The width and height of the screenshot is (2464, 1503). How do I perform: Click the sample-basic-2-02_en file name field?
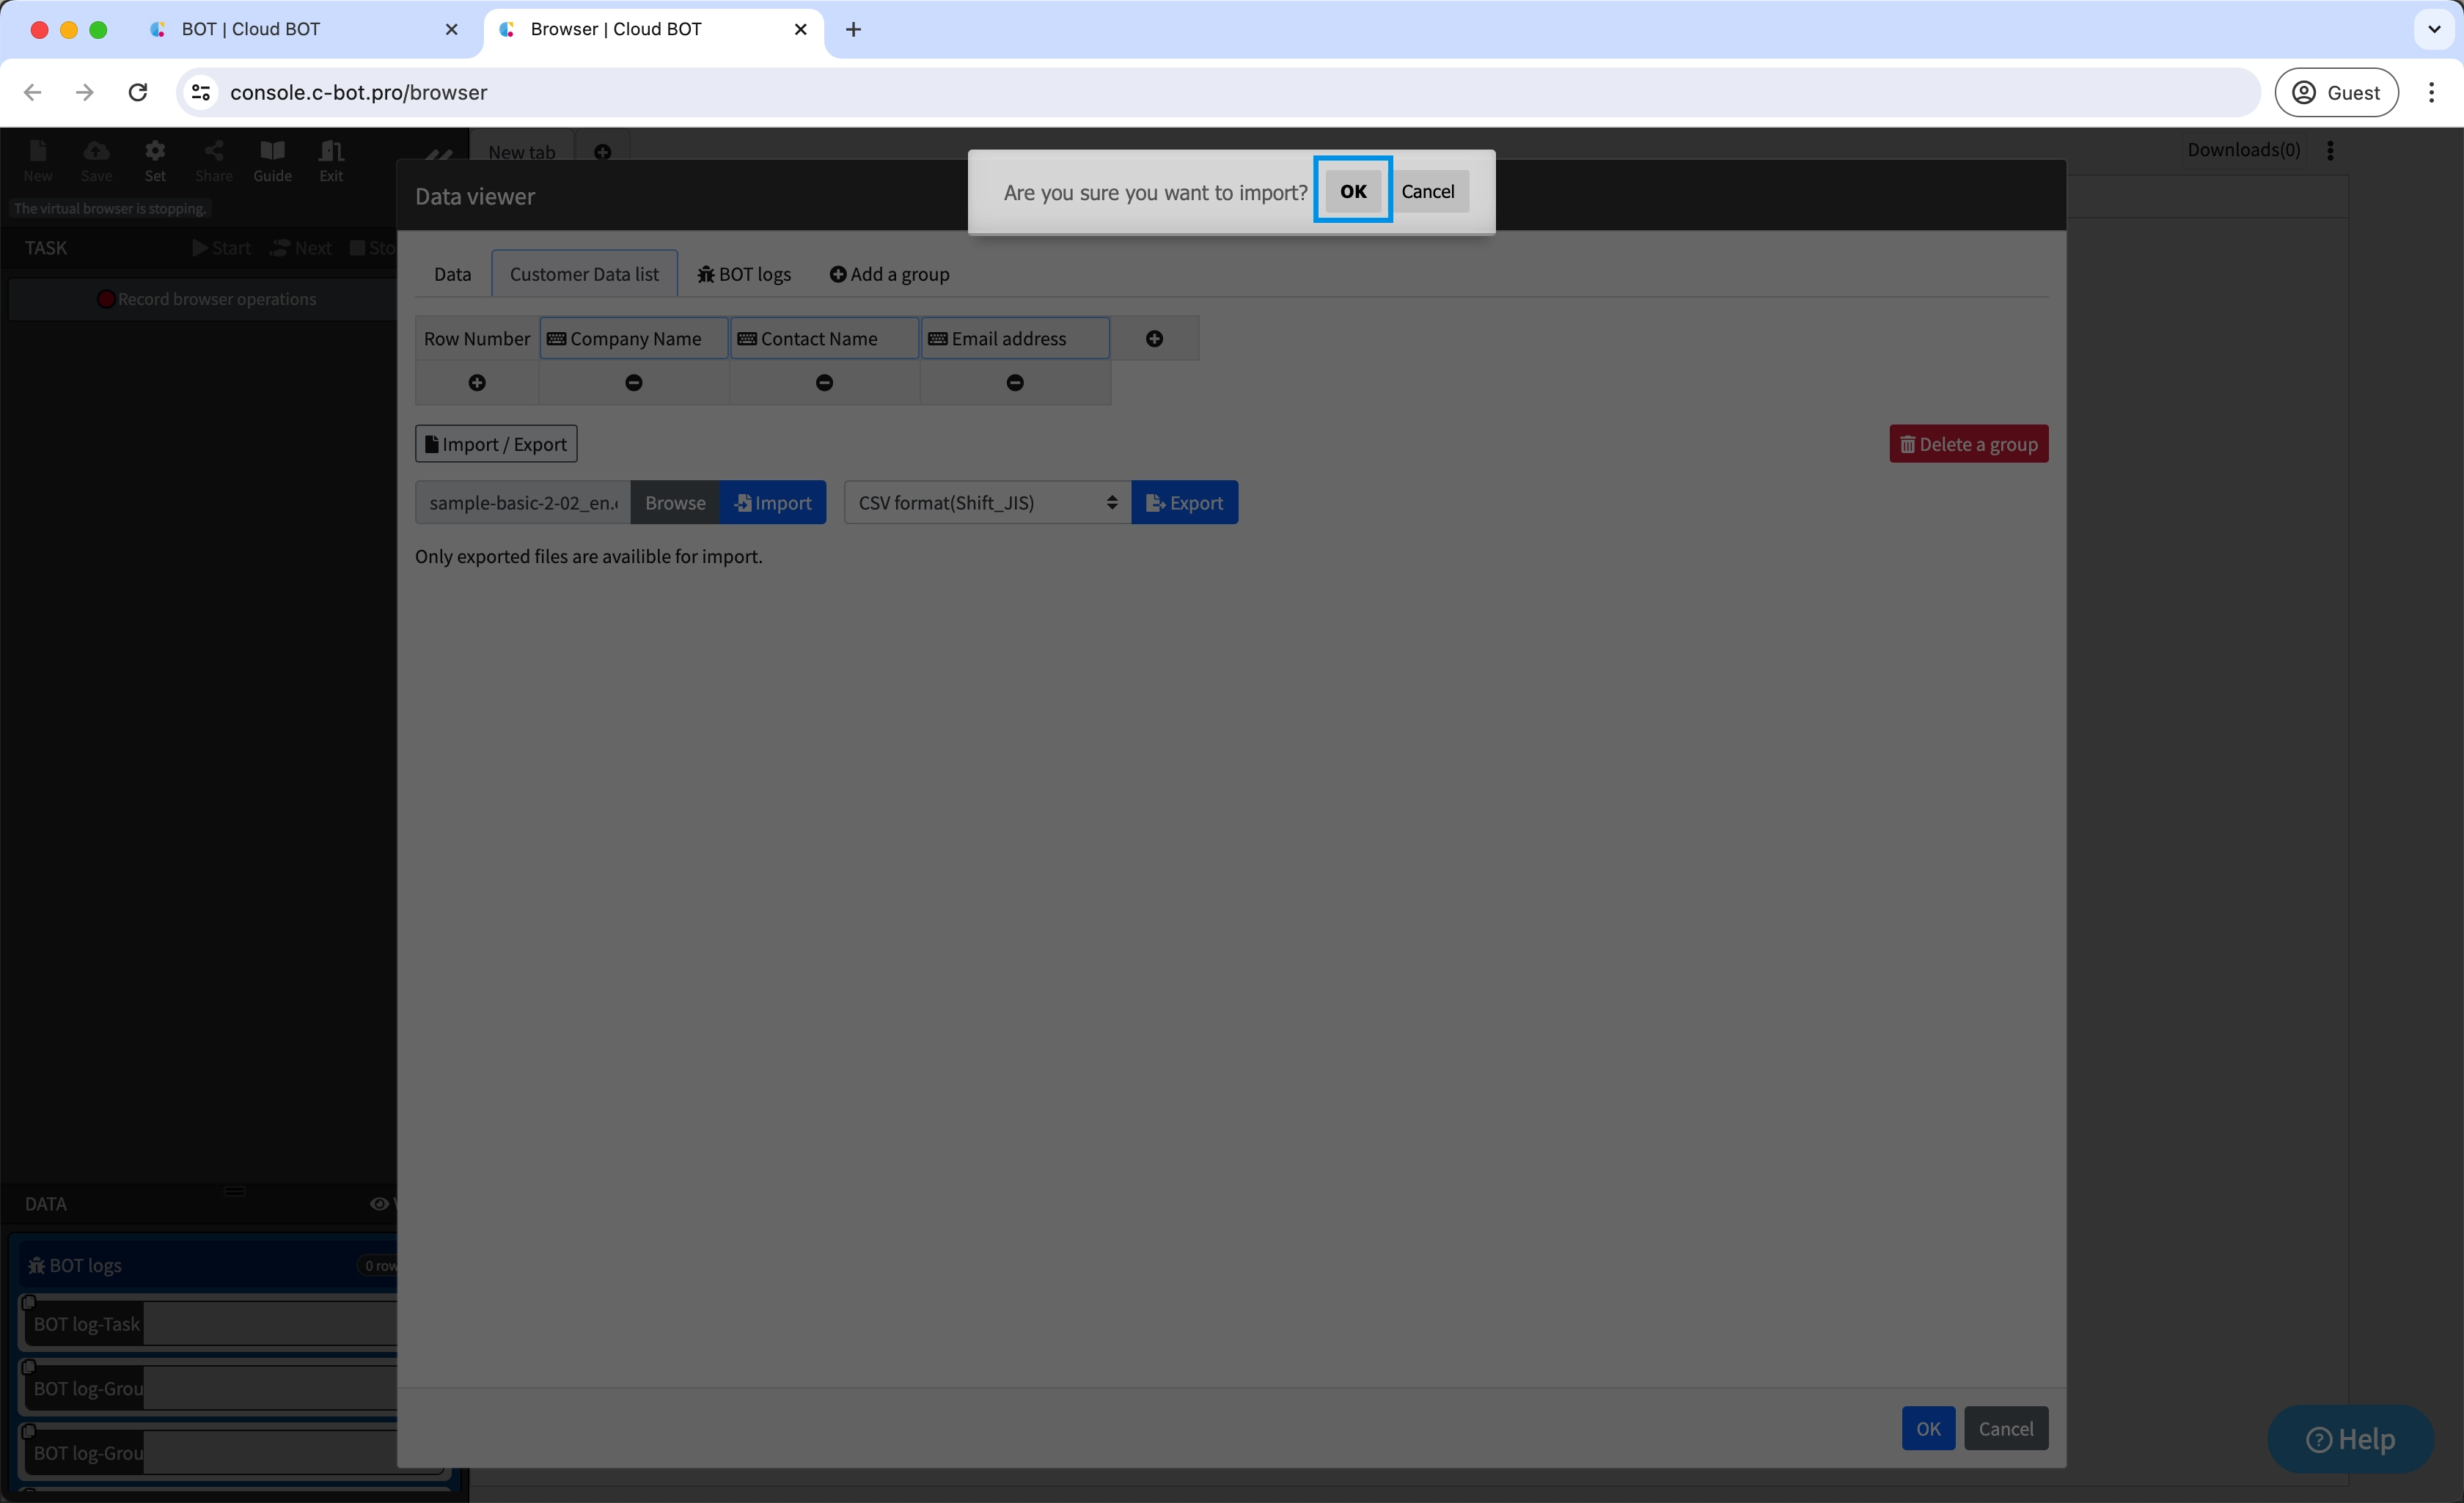(x=523, y=503)
